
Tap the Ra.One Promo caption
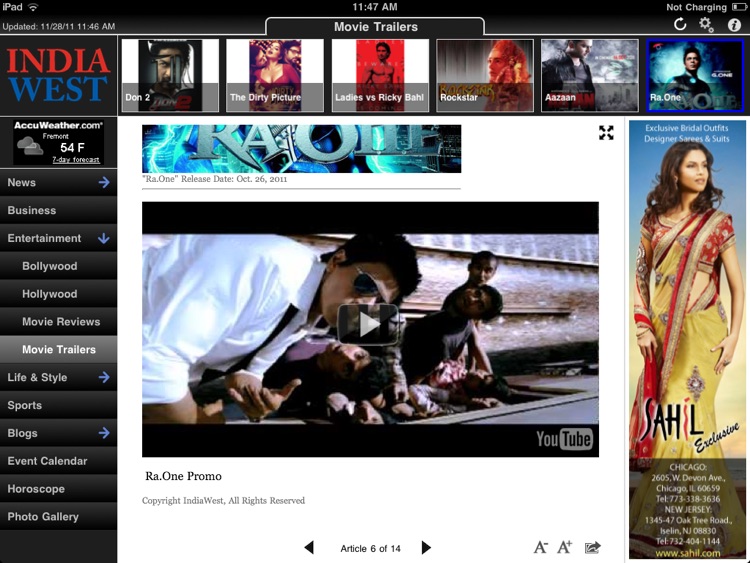(x=183, y=476)
